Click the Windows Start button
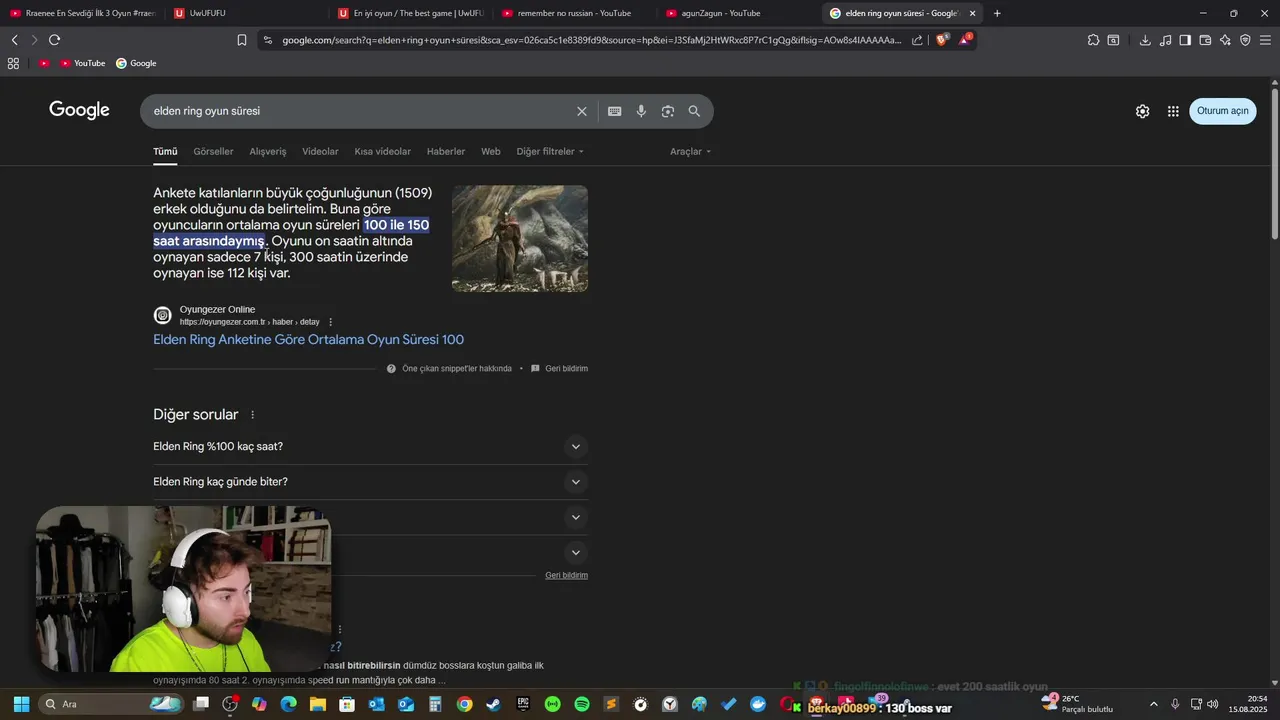 21,704
